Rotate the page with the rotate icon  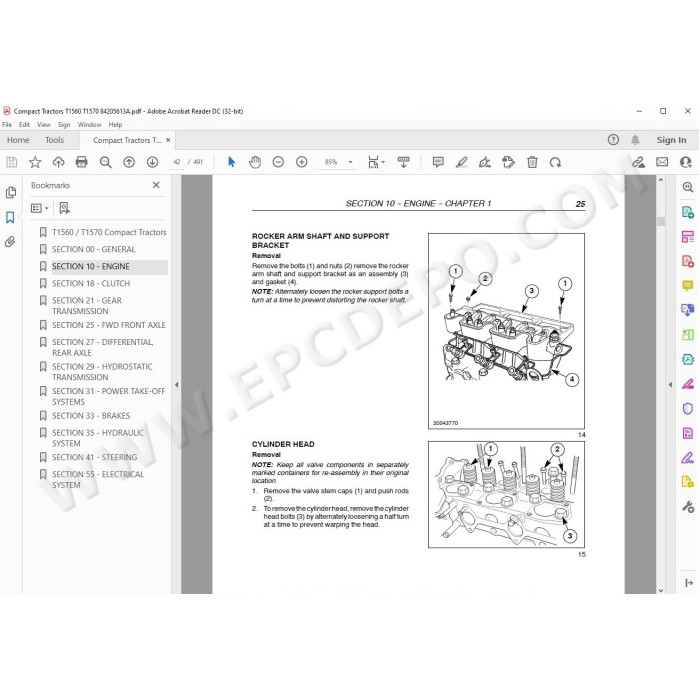(555, 162)
